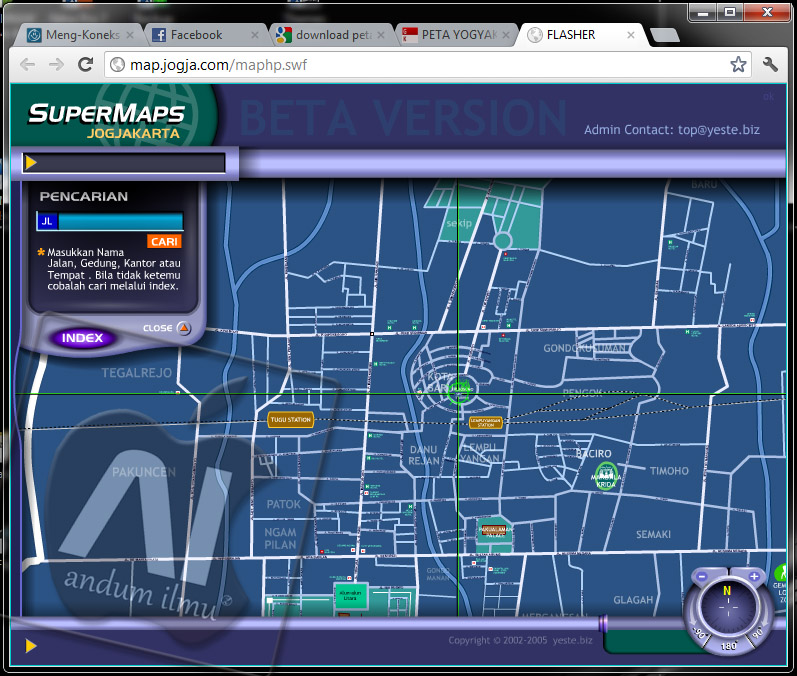The image size is (797, 676).
Task: Click the PATOK area label
Action: (x=284, y=504)
